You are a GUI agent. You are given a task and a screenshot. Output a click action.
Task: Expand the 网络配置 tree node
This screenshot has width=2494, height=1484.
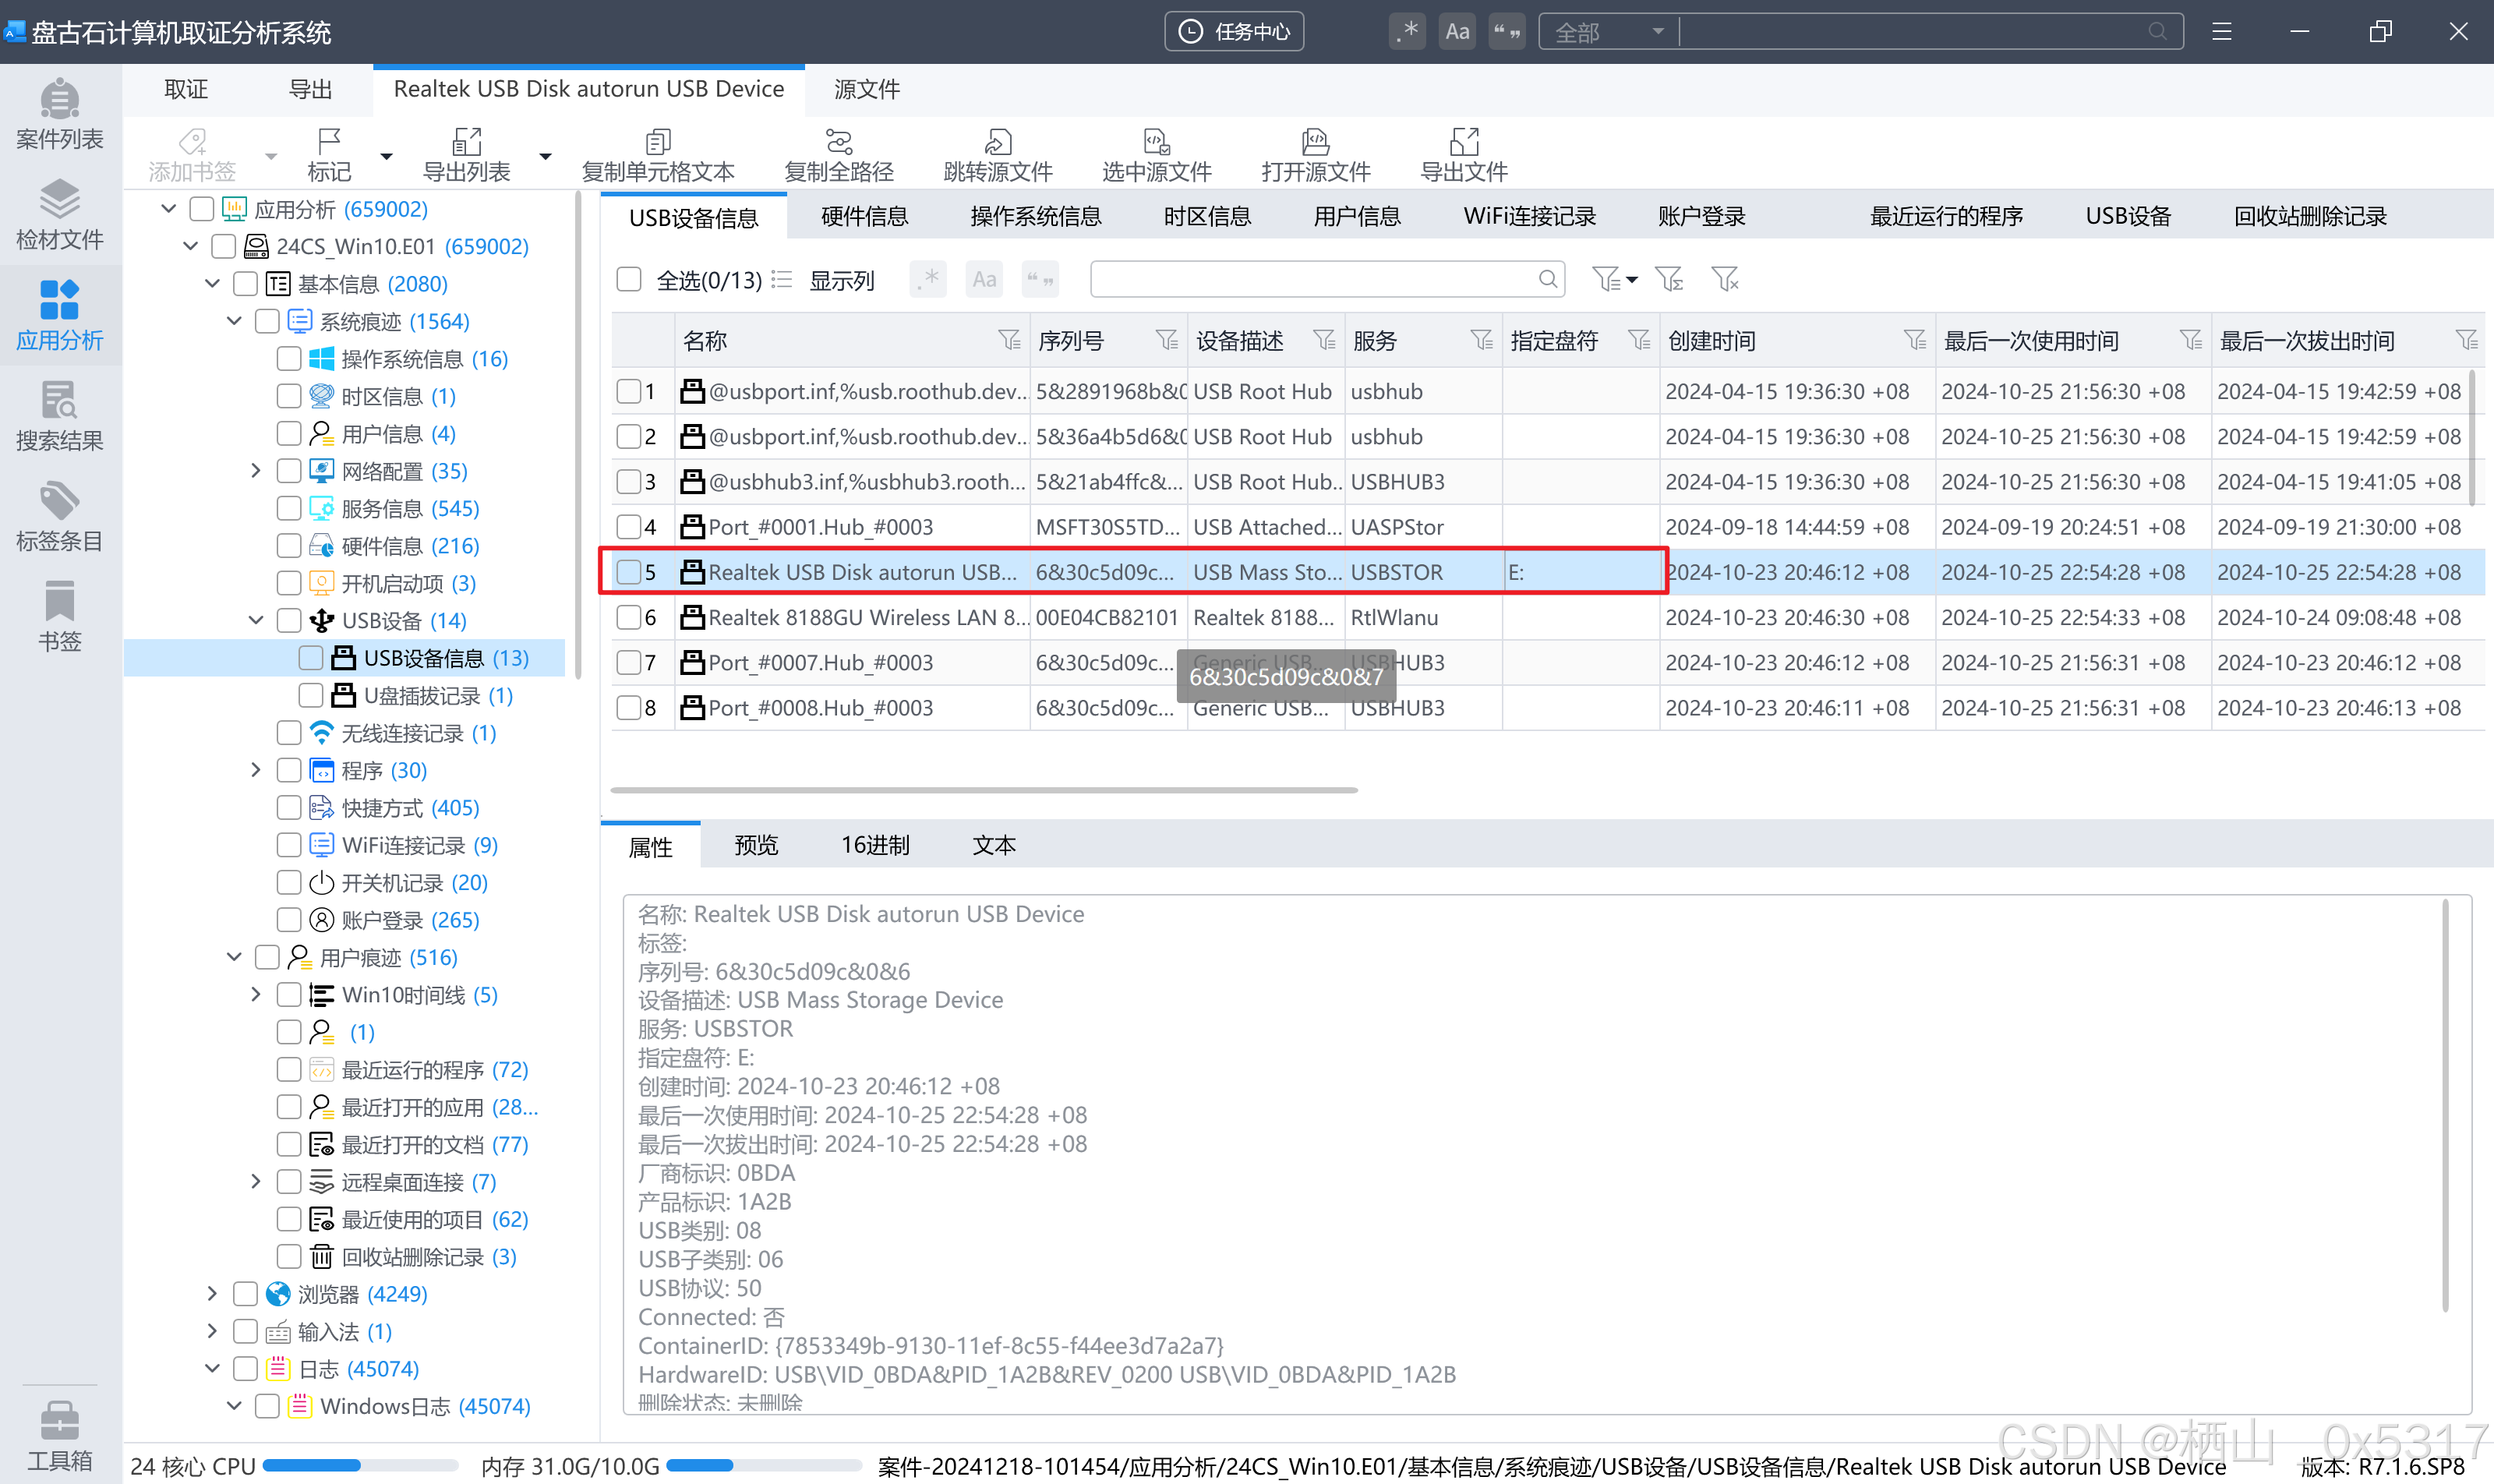click(x=256, y=471)
